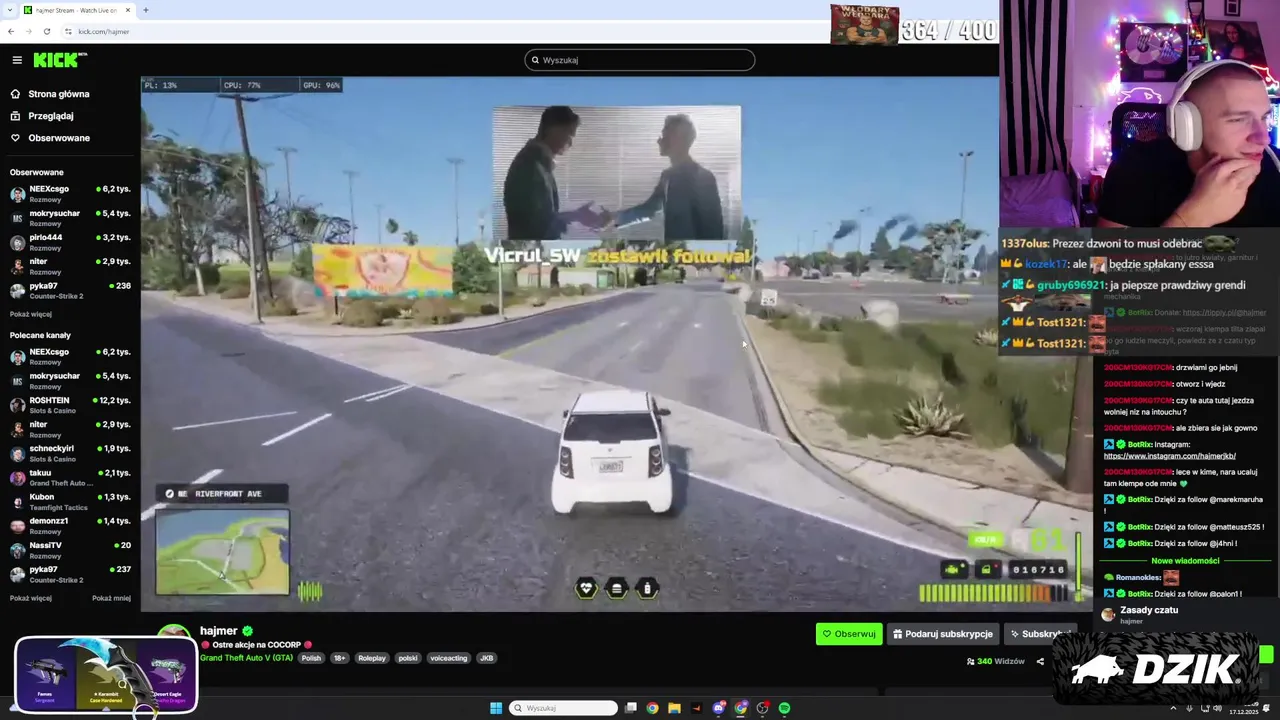Click the Wyszukaj search field on Kick
This screenshot has height=720, width=1280.
point(640,60)
